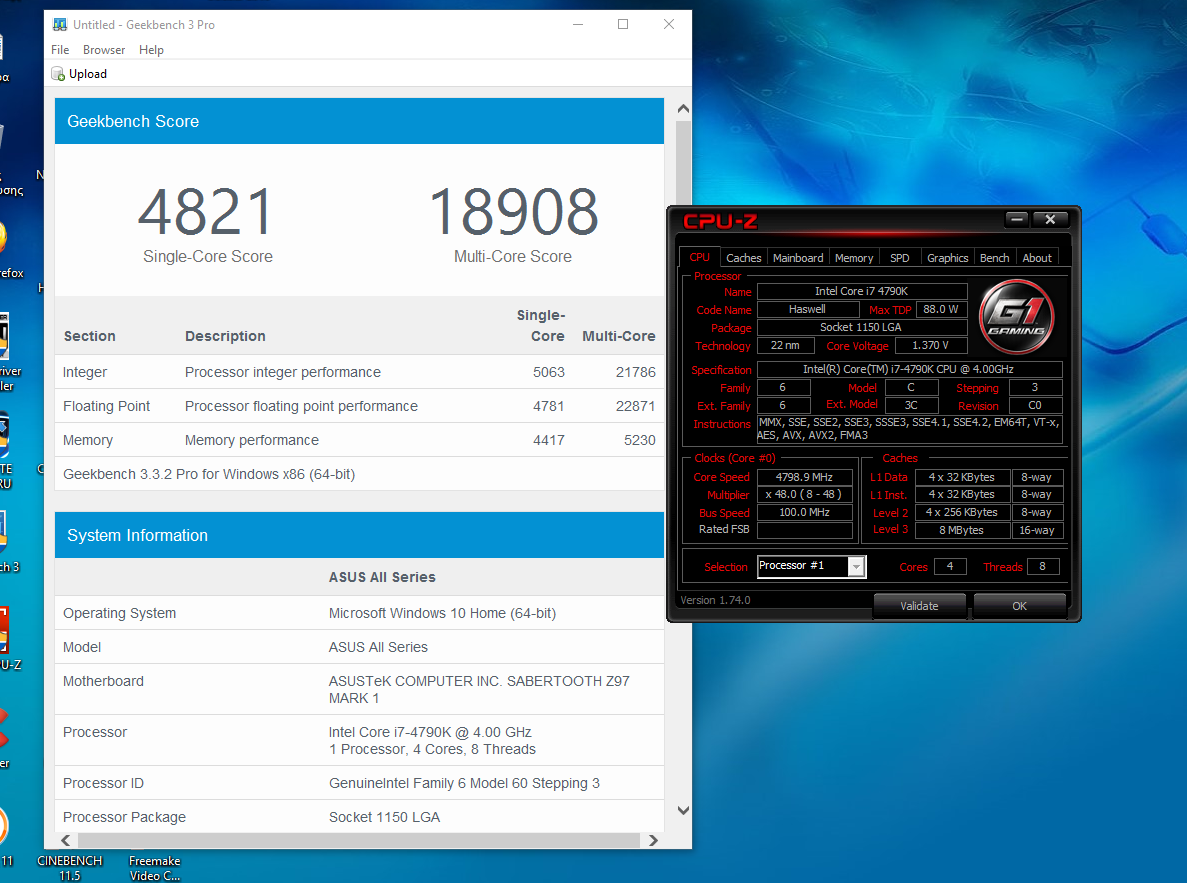Maximize the Geekbench 3 Pro window

click(623, 24)
